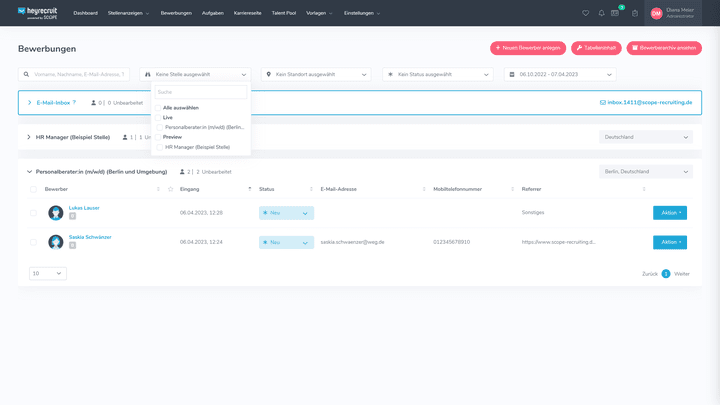Screen dimensions: 720x405
Task: Open the date range picker field
Action: click(559, 74)
